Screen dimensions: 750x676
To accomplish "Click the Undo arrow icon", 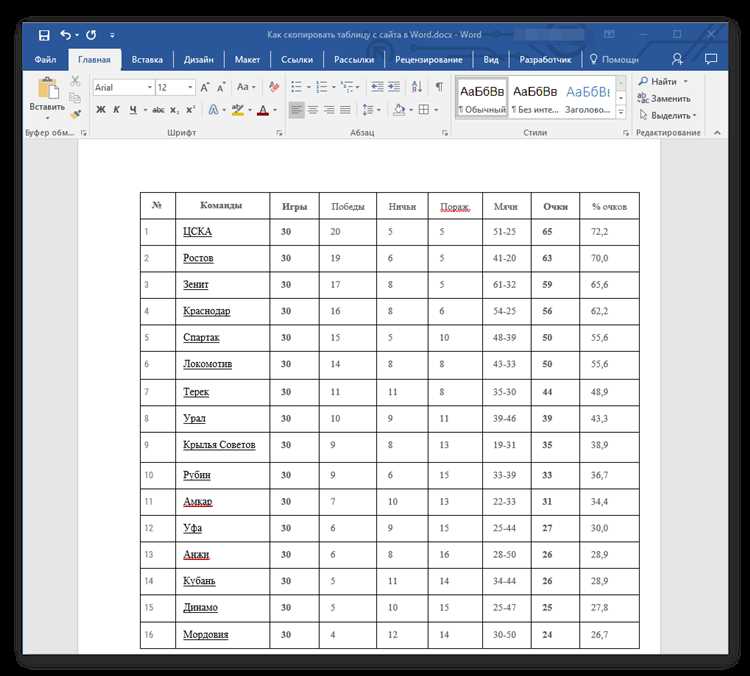I will pos(66,35).
